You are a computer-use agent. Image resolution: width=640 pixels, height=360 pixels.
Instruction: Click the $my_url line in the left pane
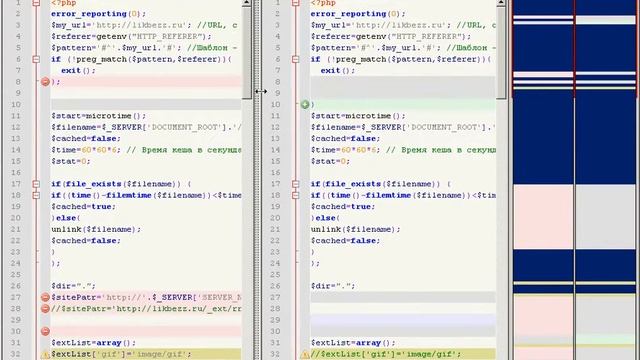click(x=144, y=25)
